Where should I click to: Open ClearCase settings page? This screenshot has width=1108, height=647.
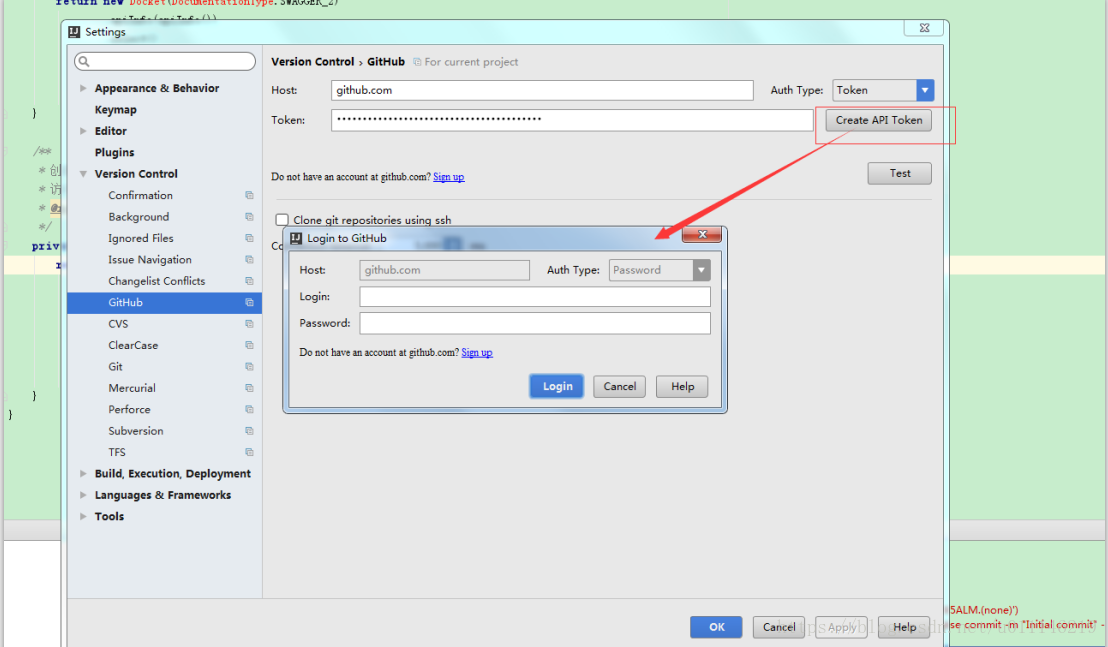(x=133, y=345)
